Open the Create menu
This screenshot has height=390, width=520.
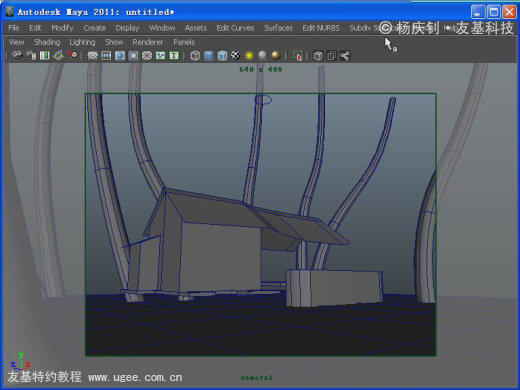pos(95,28)
